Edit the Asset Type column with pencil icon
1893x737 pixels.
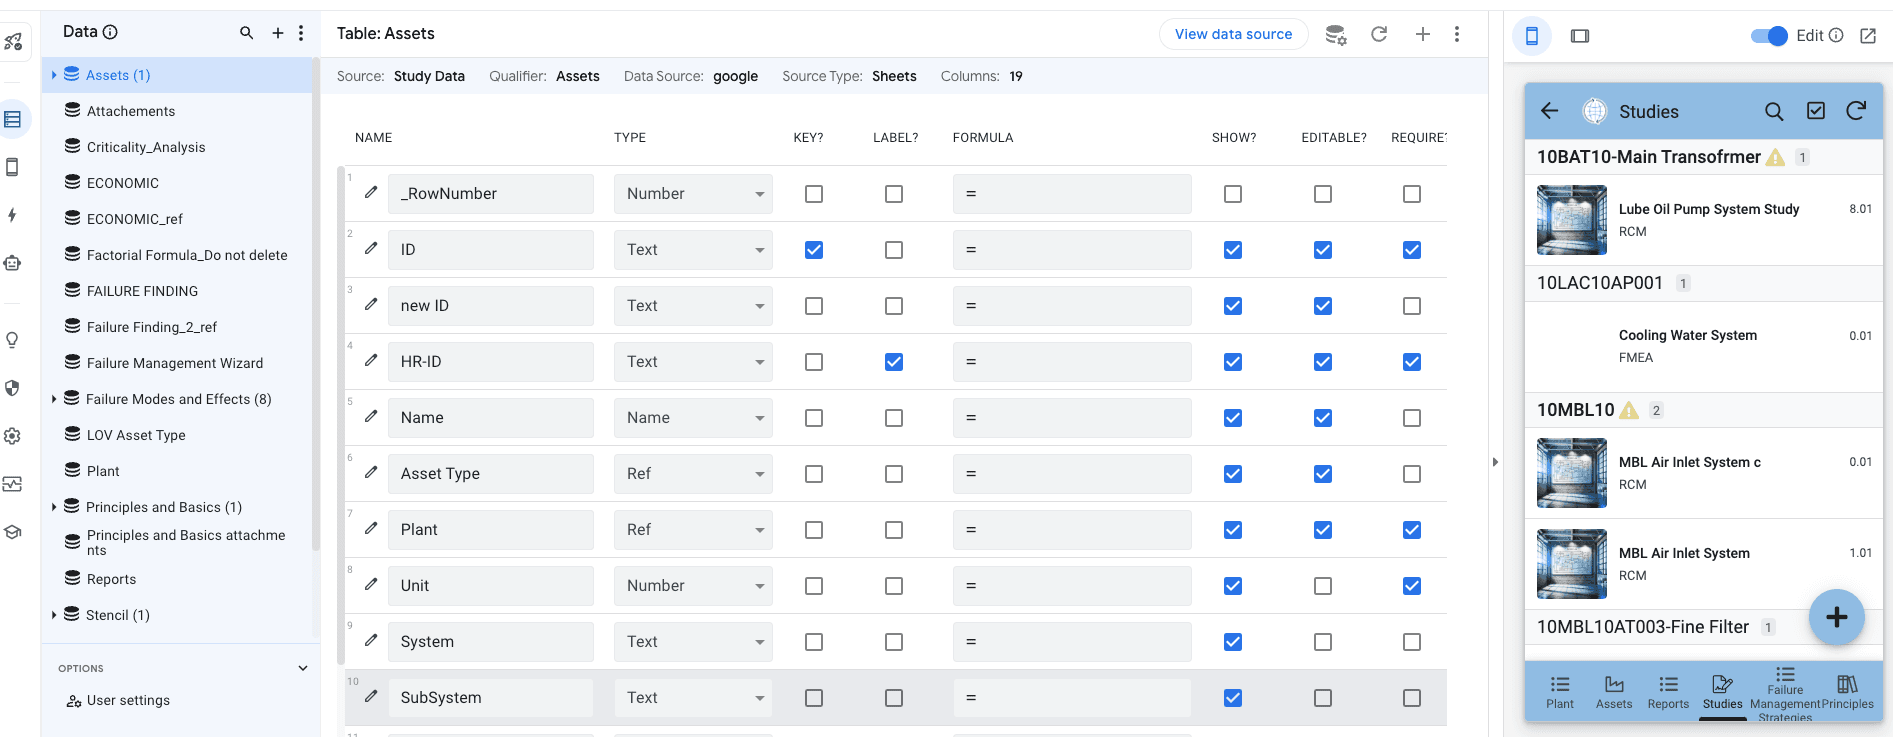(371, 472)
